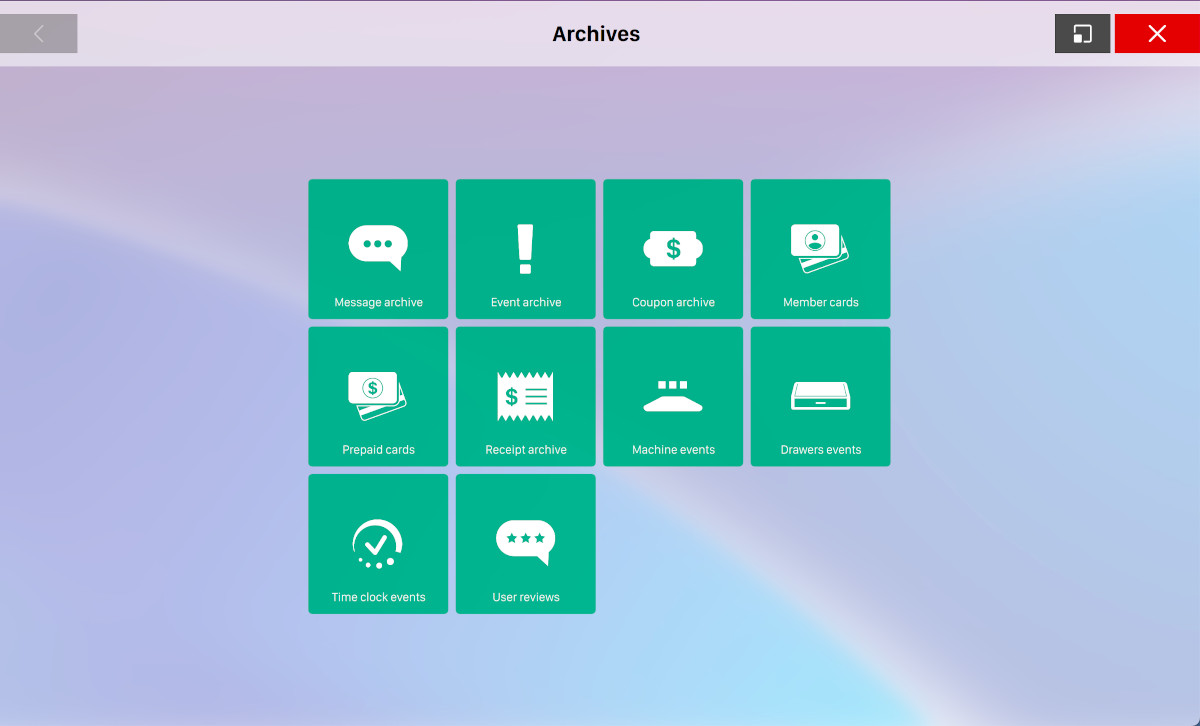Close the Archives screen with red X
This screenshot has width=1200, height=726.
[x=1157, y=34]
